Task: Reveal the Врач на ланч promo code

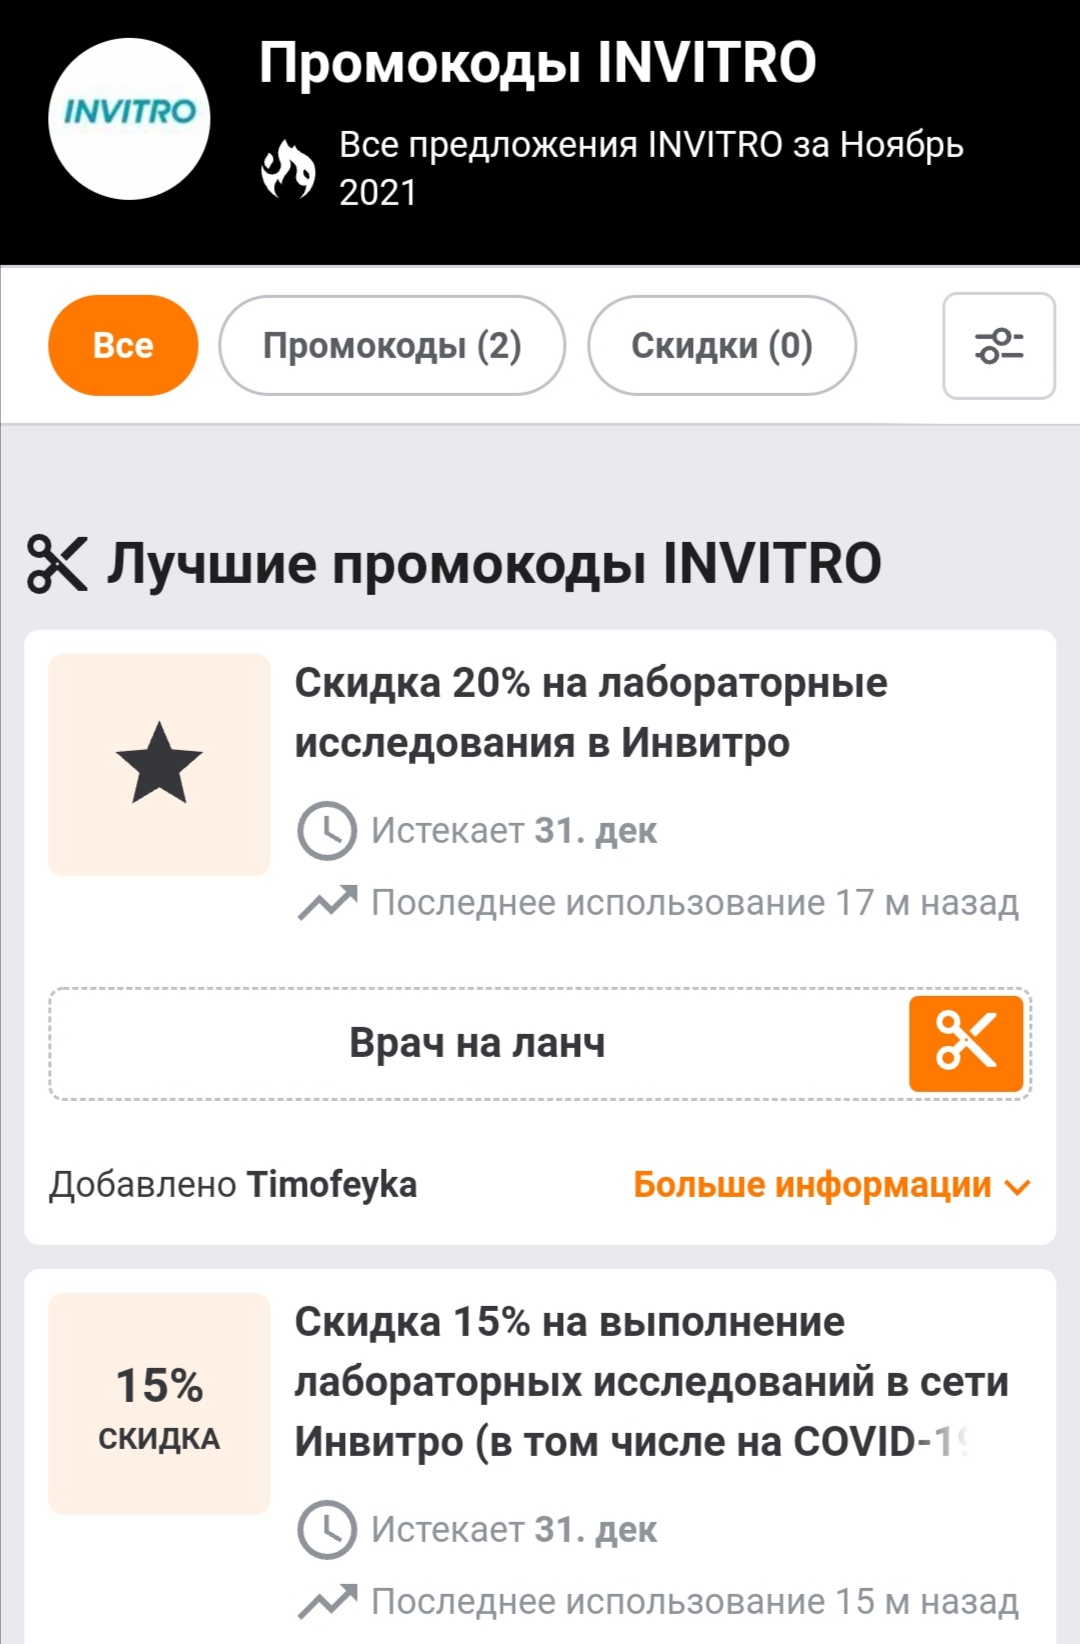Action: tap(478, 1043)
